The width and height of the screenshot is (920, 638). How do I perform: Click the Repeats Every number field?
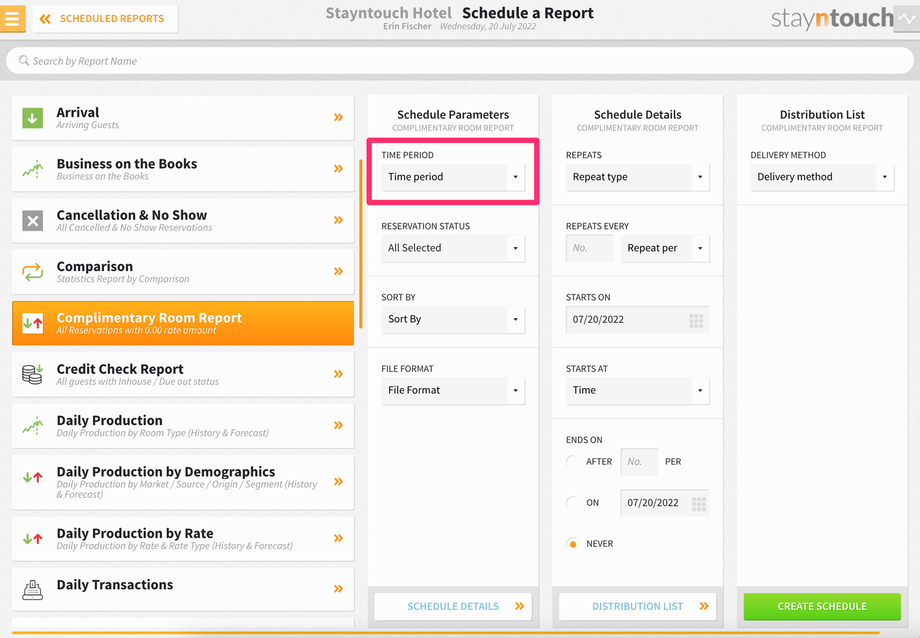[590, 248]
